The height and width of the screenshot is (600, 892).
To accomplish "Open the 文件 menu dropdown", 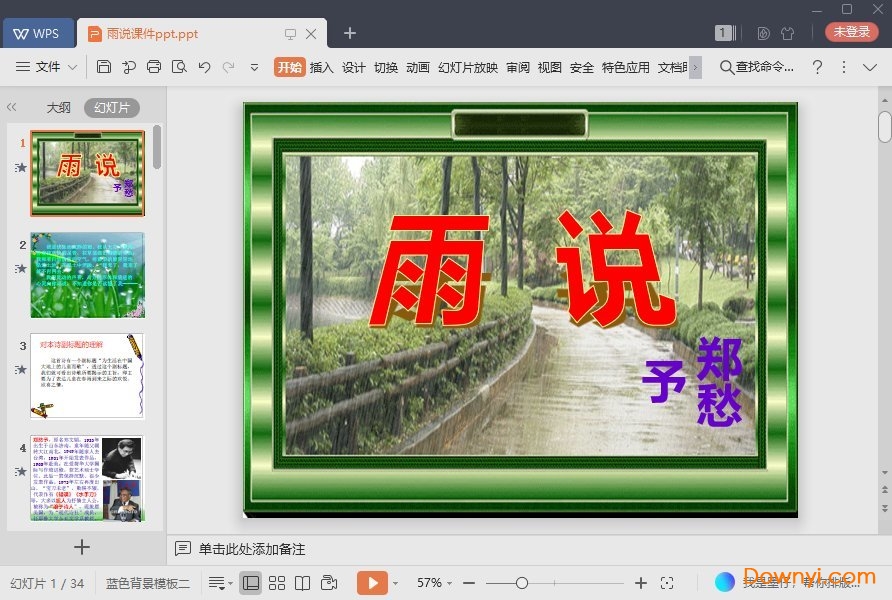I will [x=49, y=67].
